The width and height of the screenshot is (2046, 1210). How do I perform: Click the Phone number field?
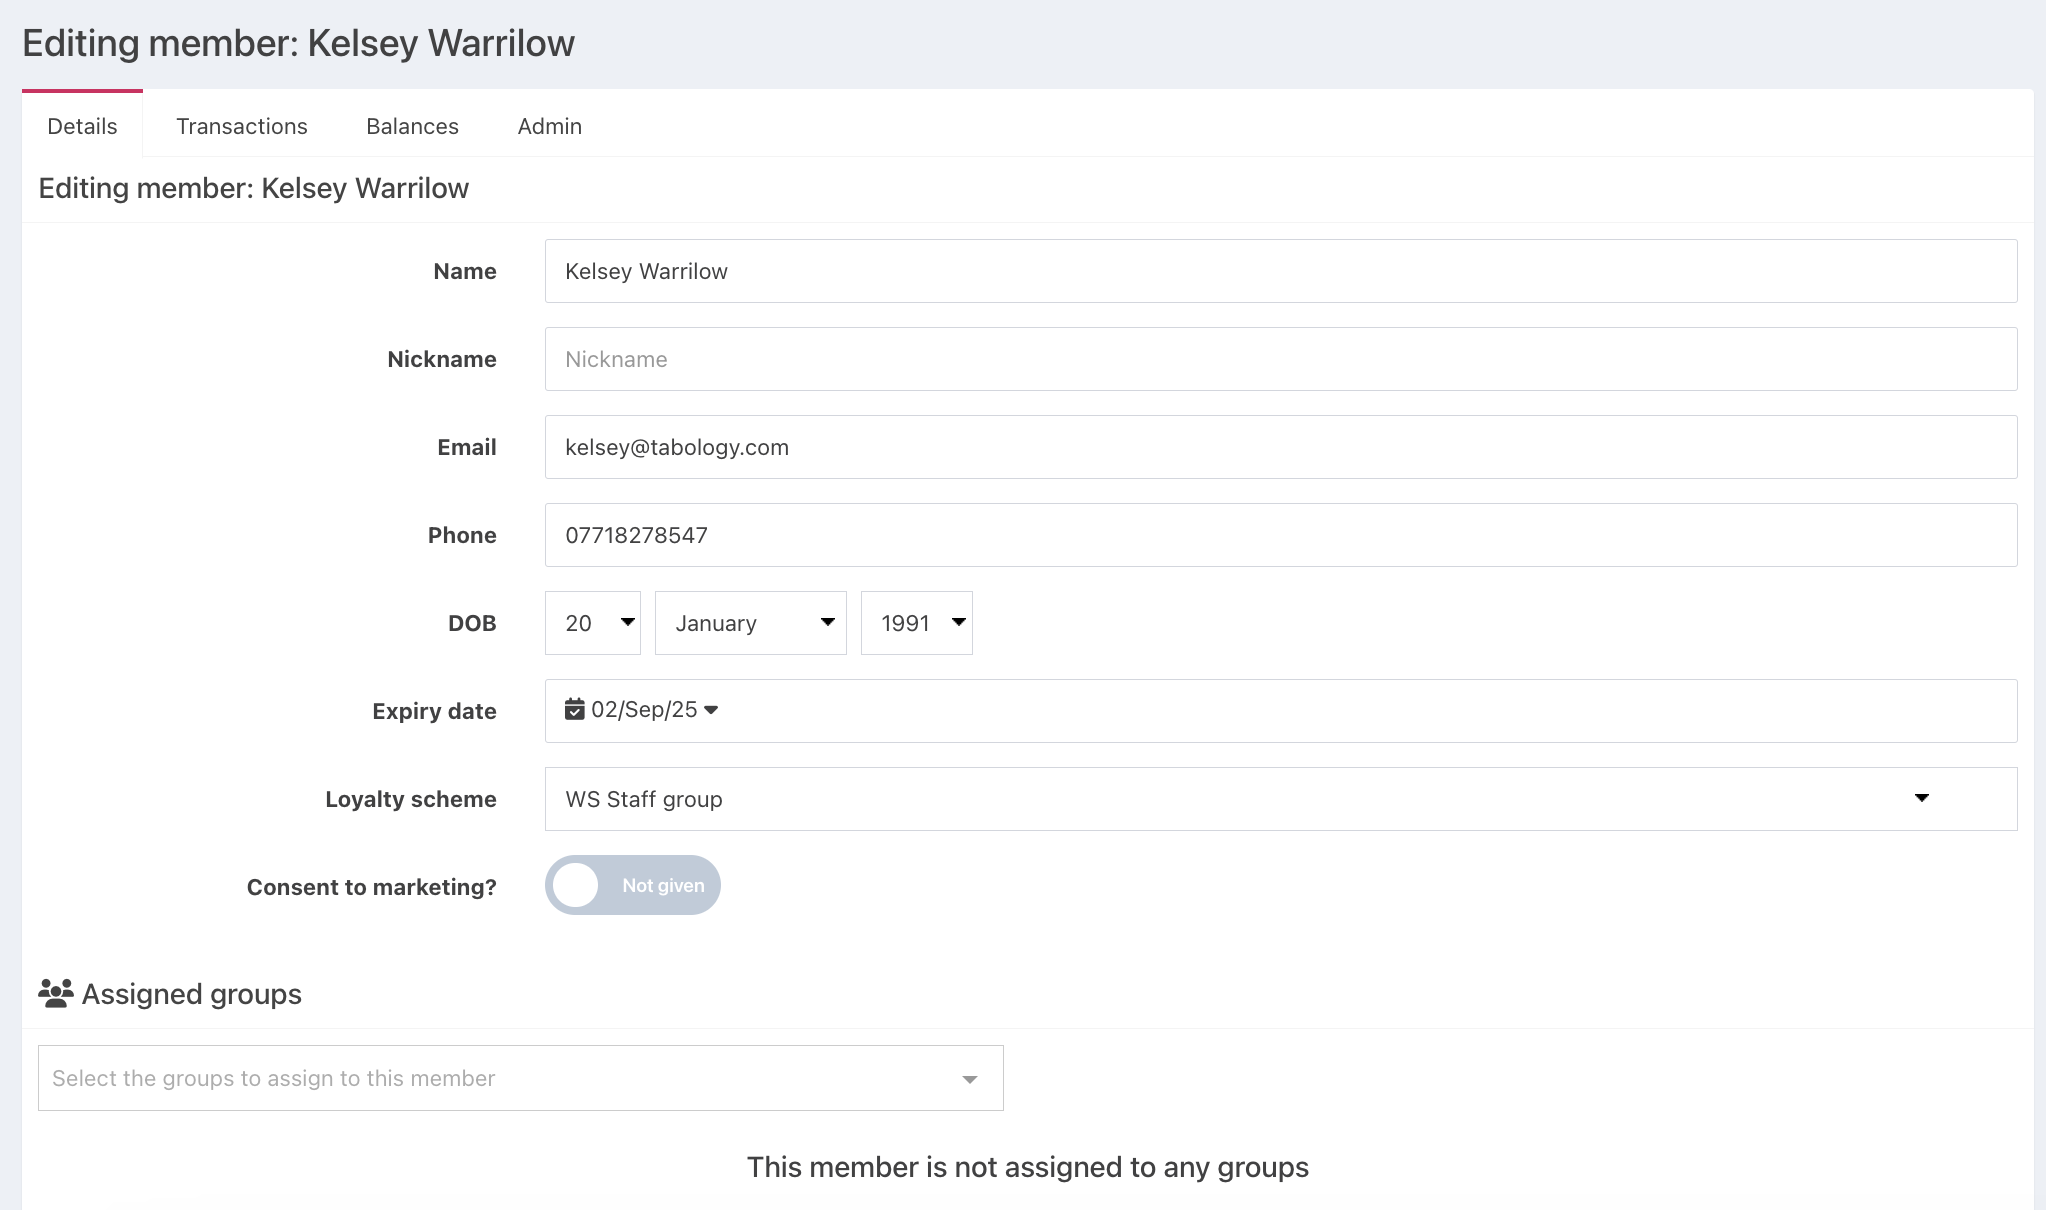tap(1281, 535)
